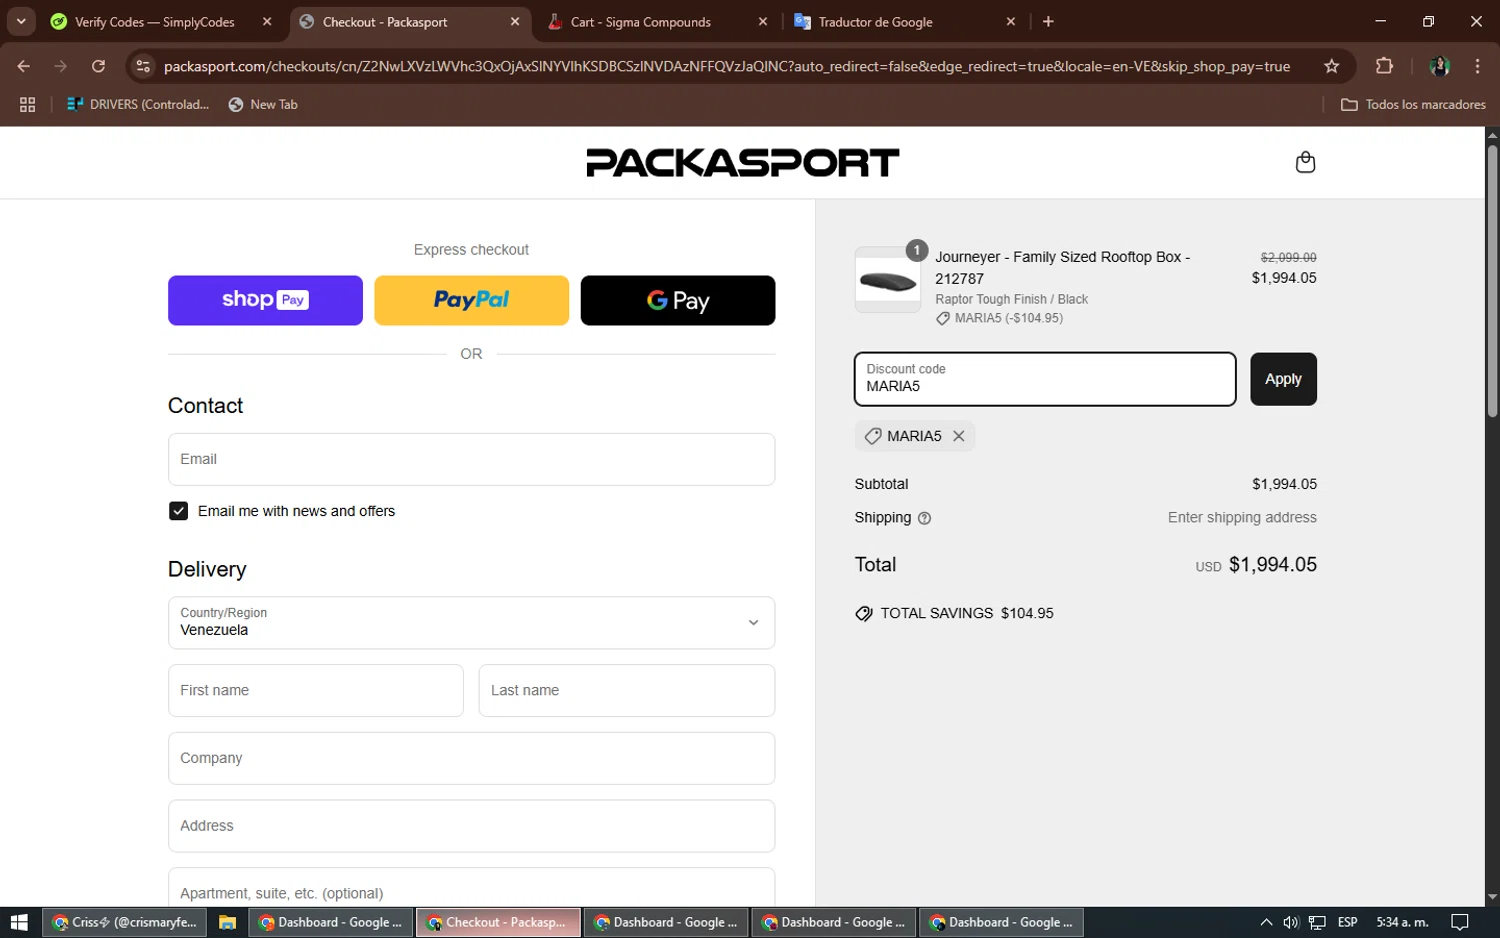Close the Verify Codes tab
The image size is (1500, 938).
point(267,21)
